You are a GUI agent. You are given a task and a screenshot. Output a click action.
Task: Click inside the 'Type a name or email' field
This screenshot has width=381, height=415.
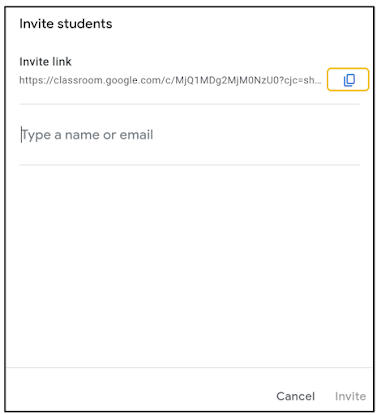pyautogui.click(x=189, y=135)
